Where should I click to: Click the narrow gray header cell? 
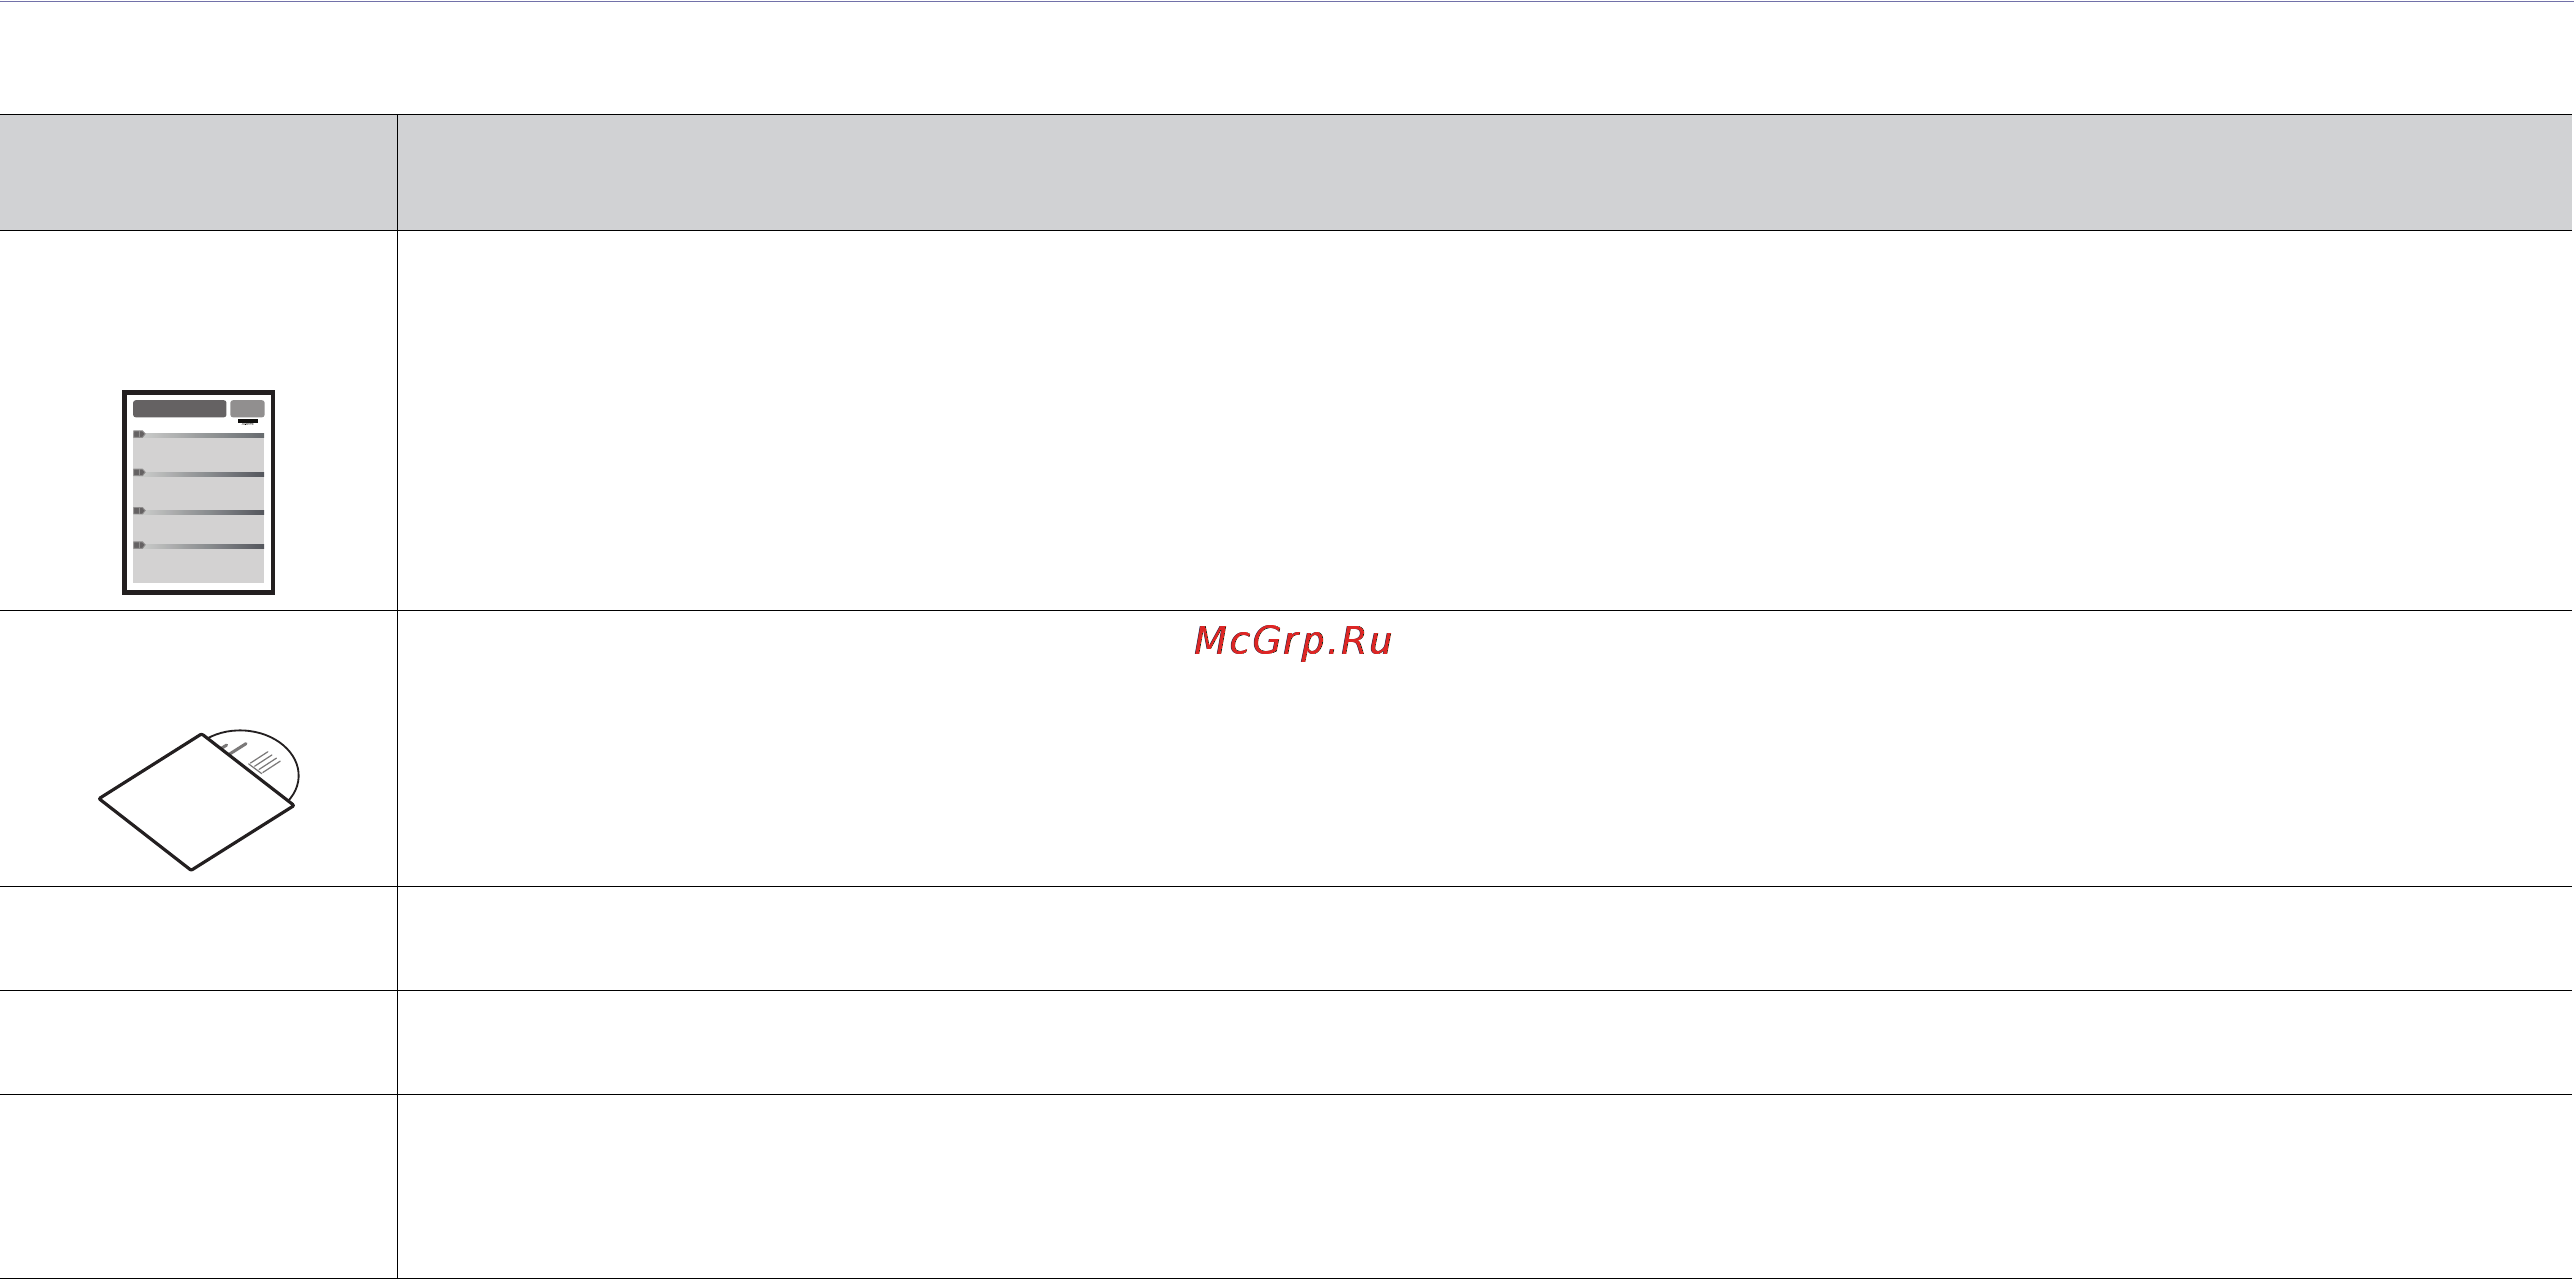coord(198,172)
